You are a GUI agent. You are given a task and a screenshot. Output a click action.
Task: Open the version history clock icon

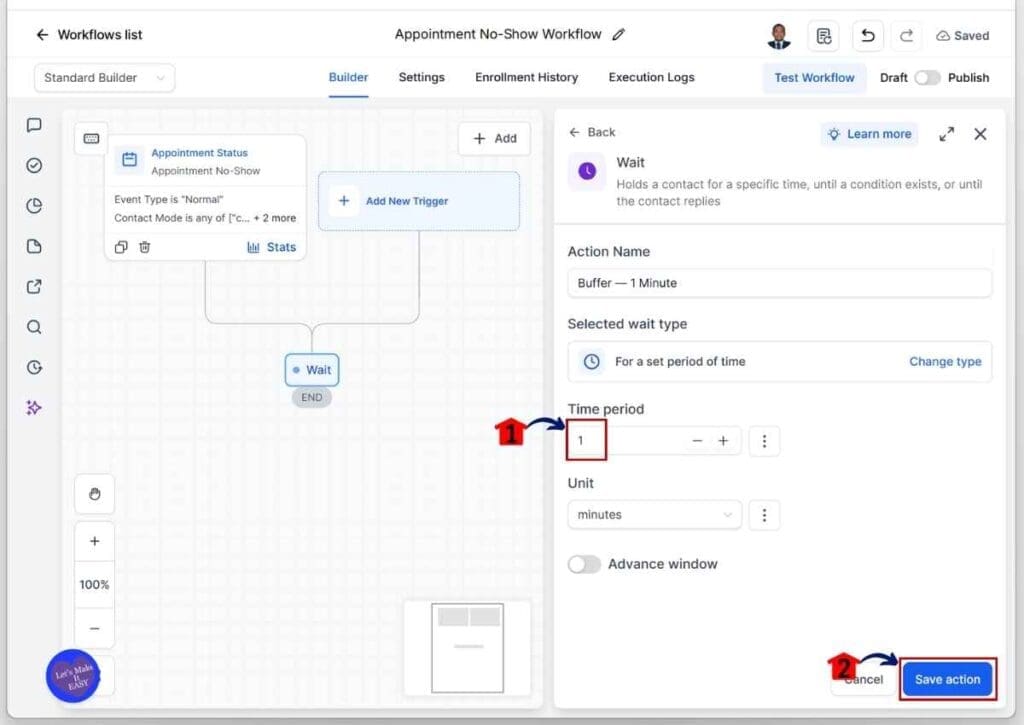(34, 367)
